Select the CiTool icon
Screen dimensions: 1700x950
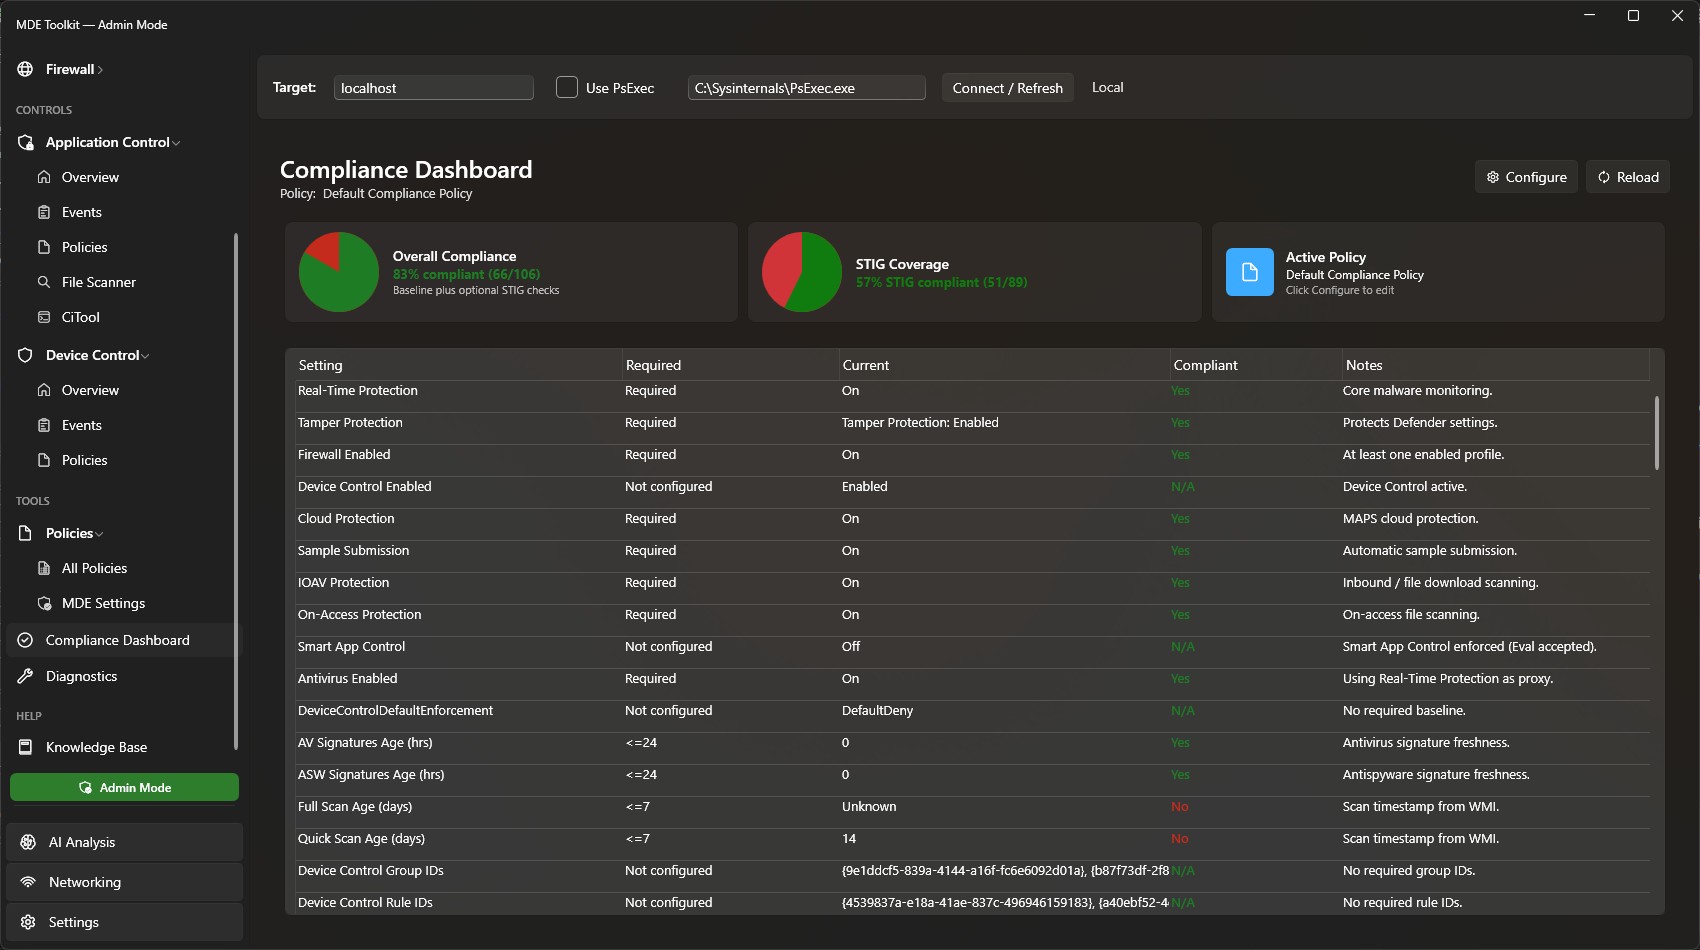point(44,317)
